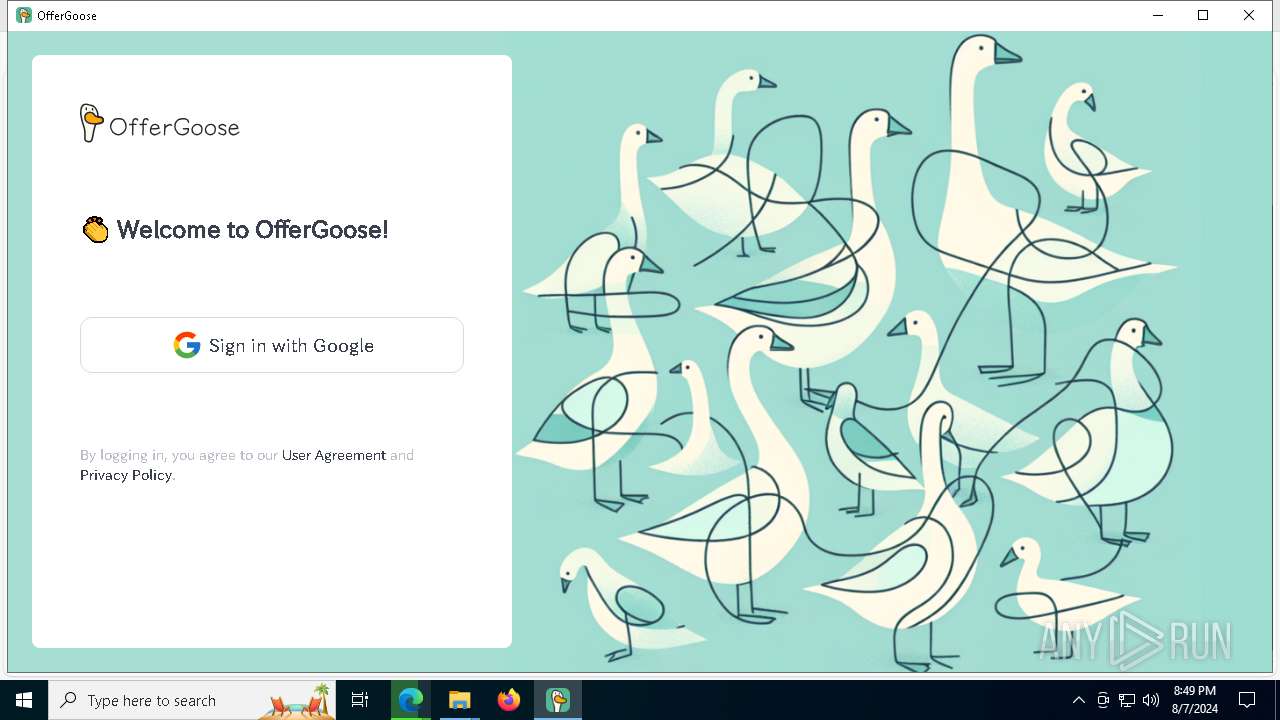The height and width of the screenshot is (720, 1280).
Task: Show hidden system tray icons
Action: click(x=1078, y=700)
